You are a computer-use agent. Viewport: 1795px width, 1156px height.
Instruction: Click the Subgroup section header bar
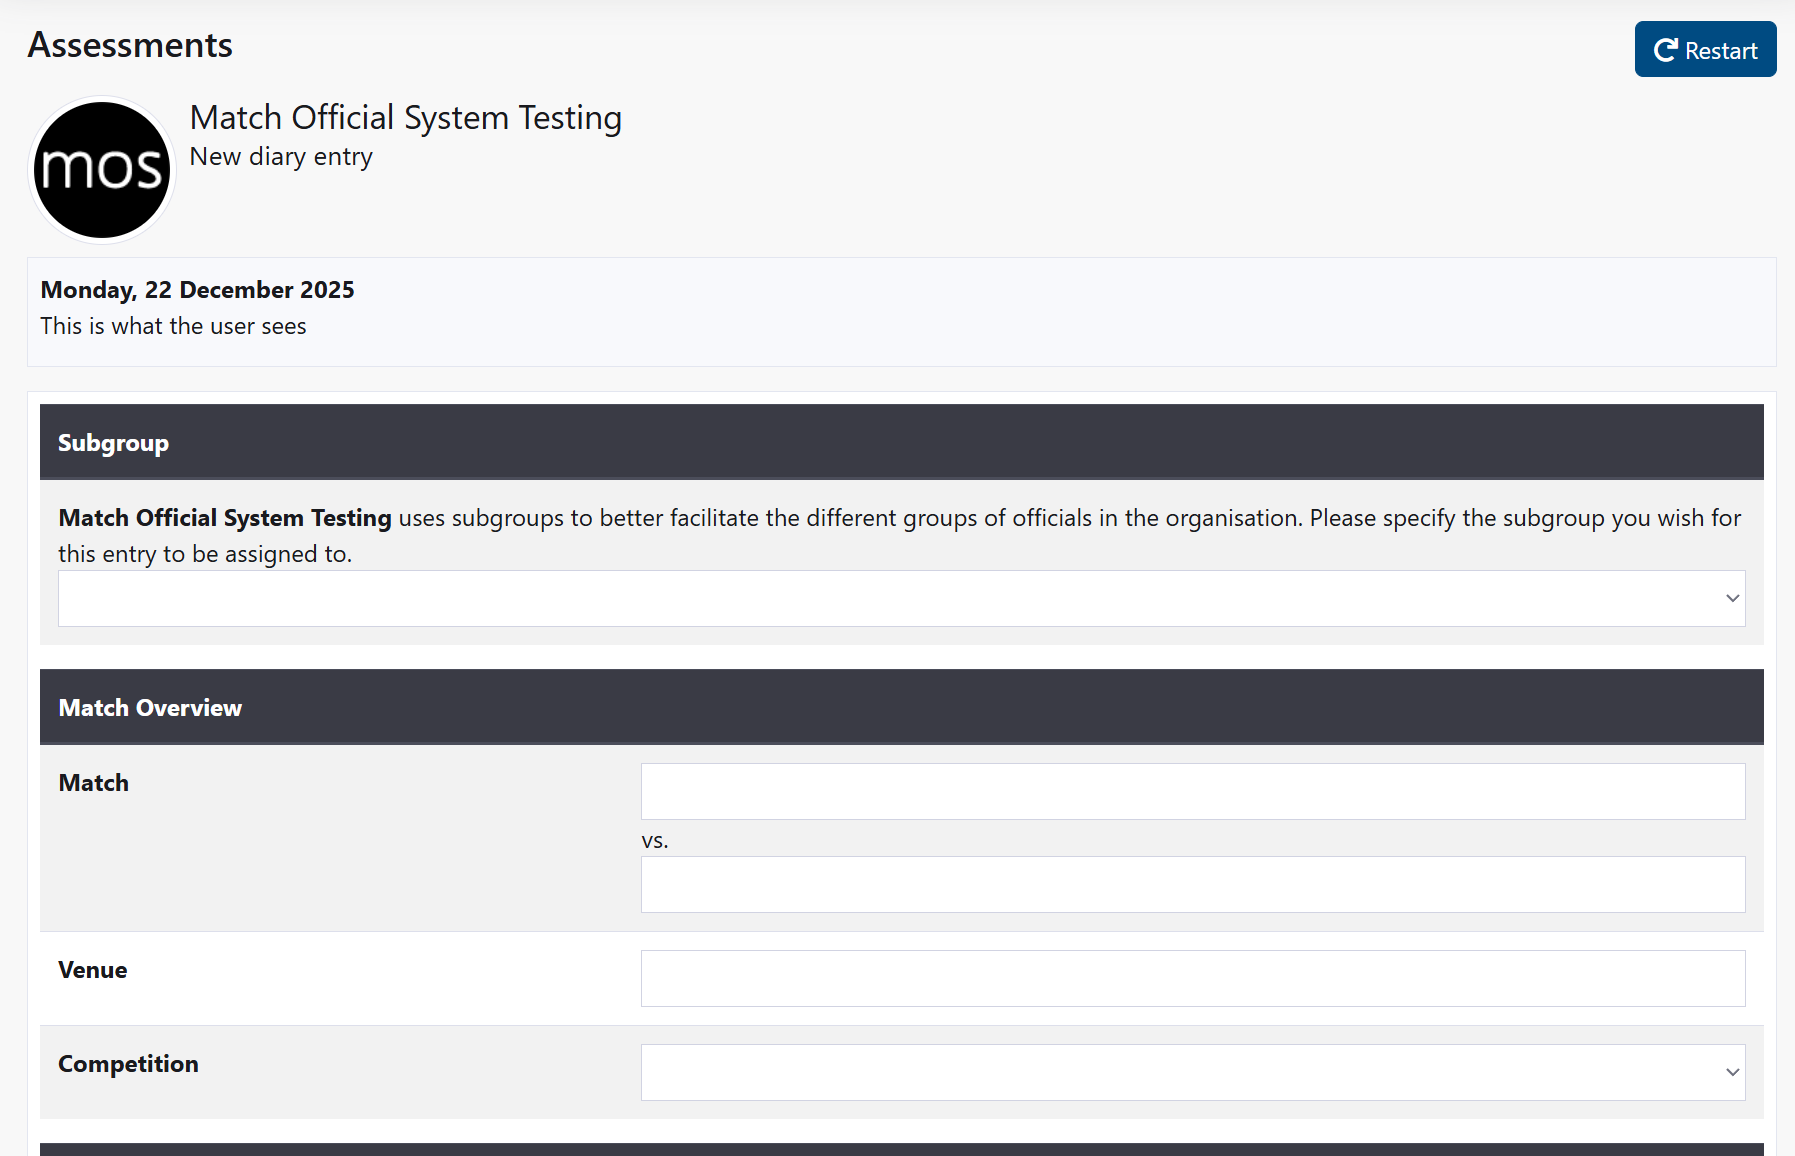(x=900, y=442)
